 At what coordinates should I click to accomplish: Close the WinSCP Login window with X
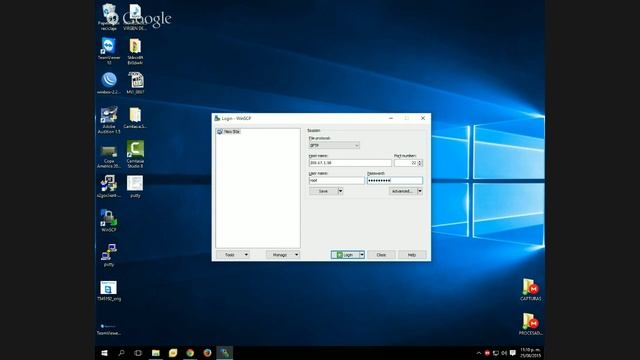[x=423, y=118]
